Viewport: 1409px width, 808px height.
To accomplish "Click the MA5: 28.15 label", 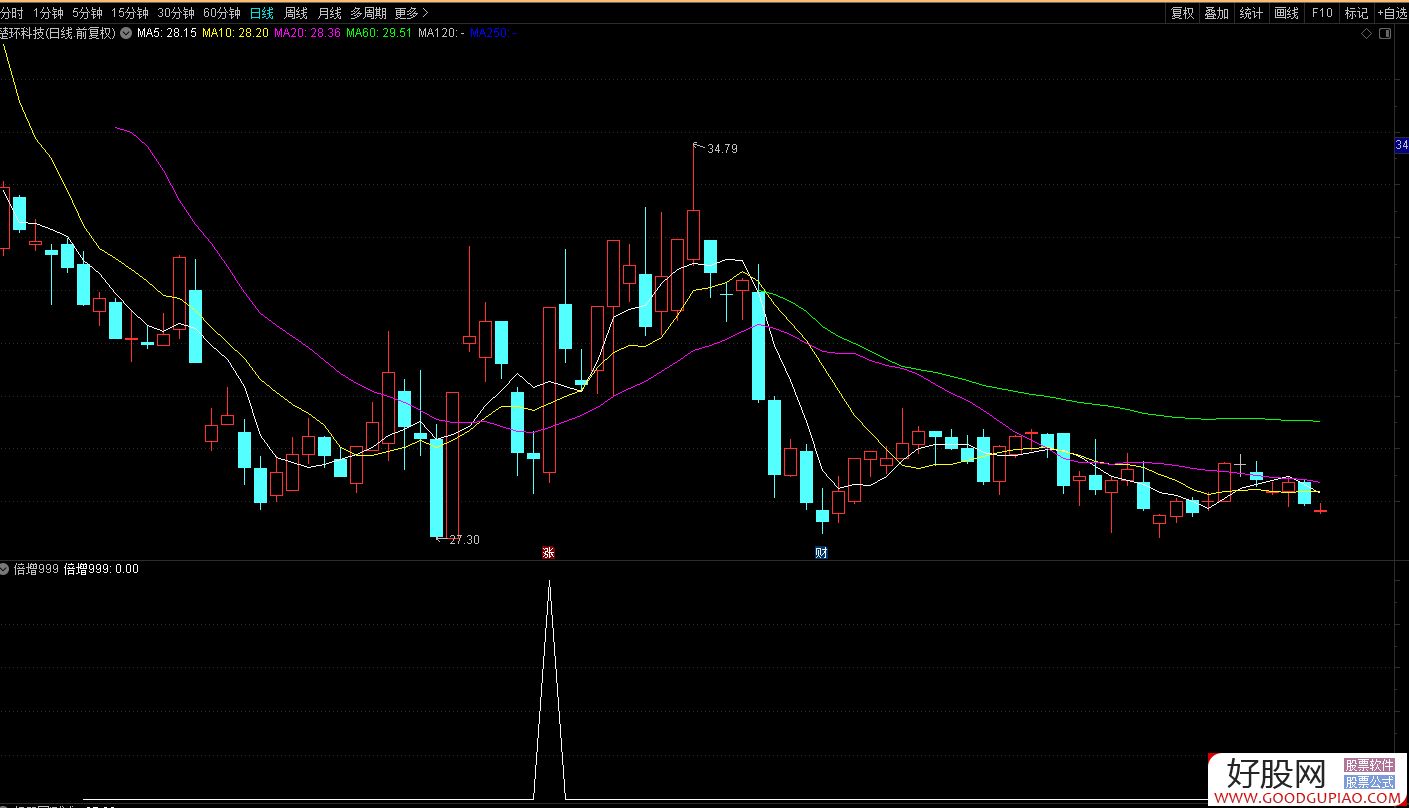I will 166,33.
